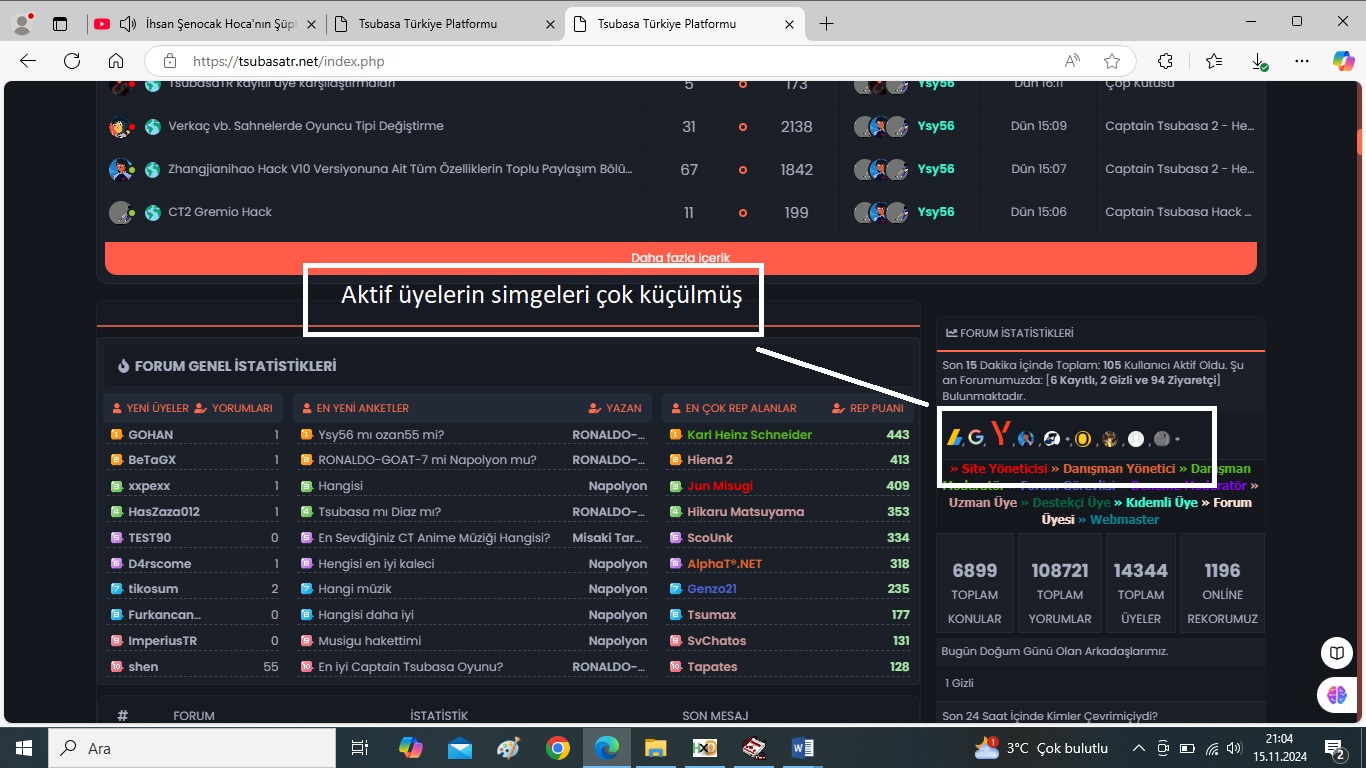The height and width of the screenshot is (768, 1366).
Task: Click the Webmaster group label
Action: coord(1124,520)
